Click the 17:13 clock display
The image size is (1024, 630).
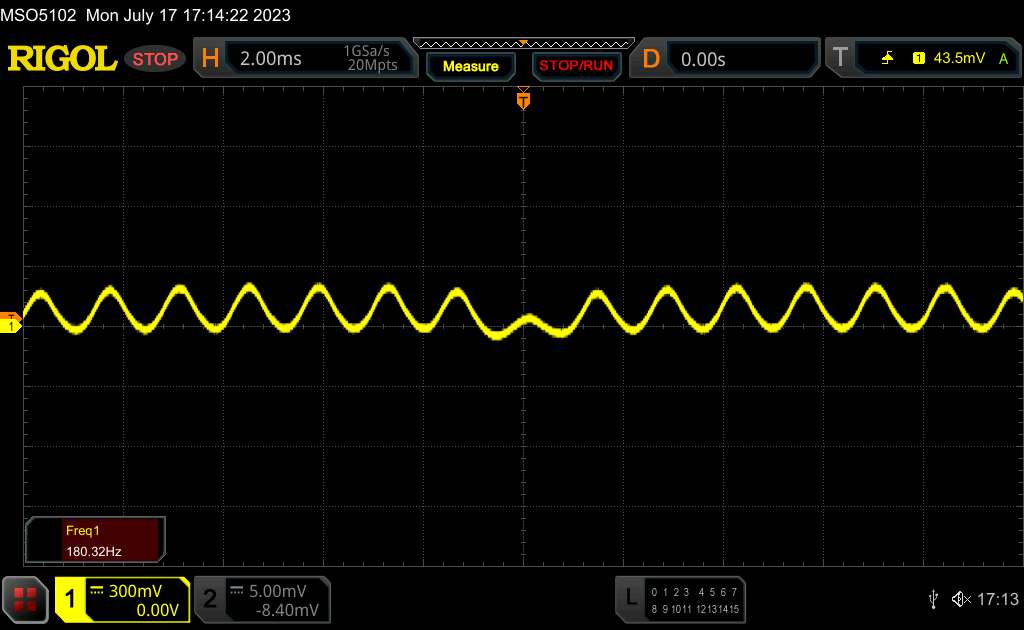997,599
